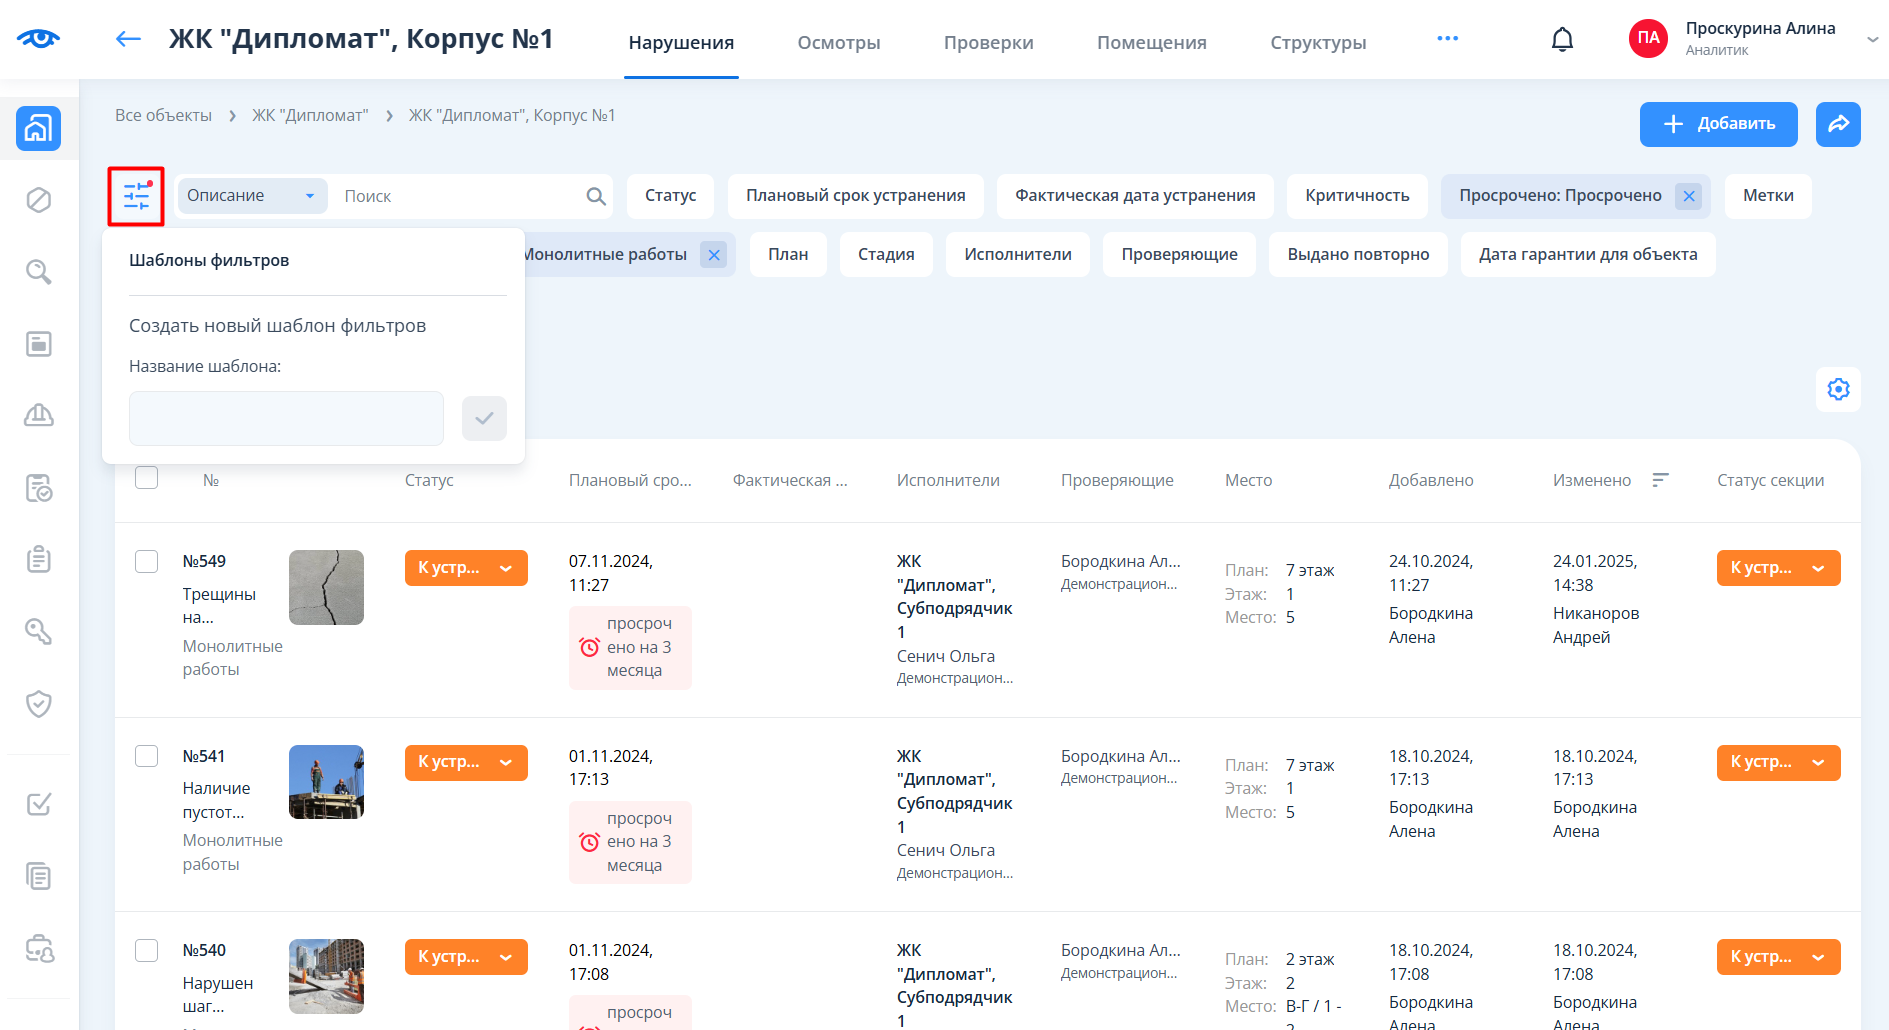This screenshot has height=1030, width=1889.
Task: Tick the checkbox for violation №541
Action: (147, 756)
